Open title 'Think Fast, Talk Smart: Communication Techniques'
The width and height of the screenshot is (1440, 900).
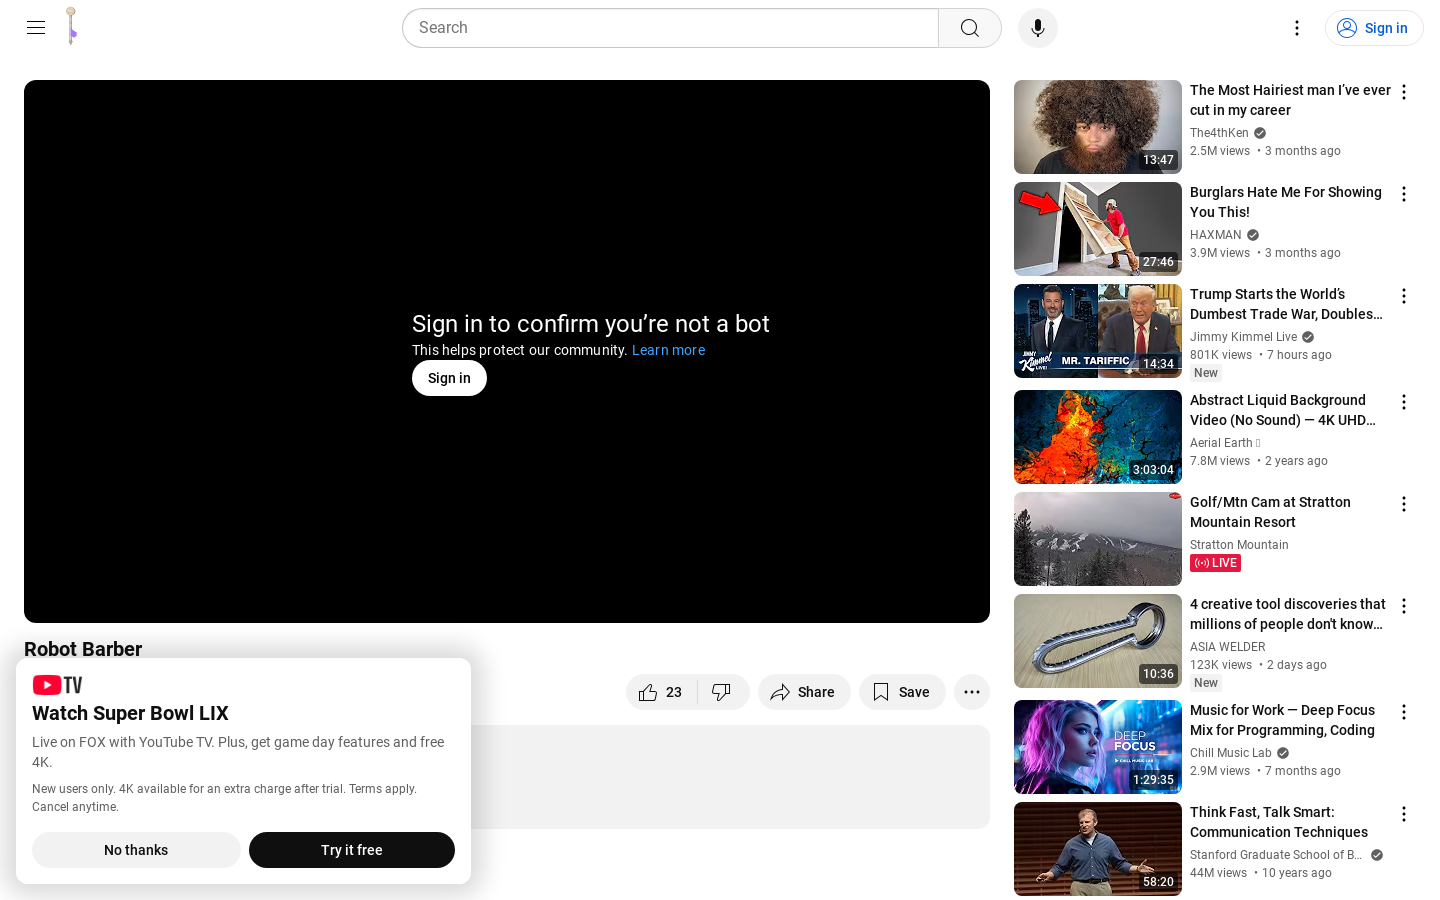1279,822
